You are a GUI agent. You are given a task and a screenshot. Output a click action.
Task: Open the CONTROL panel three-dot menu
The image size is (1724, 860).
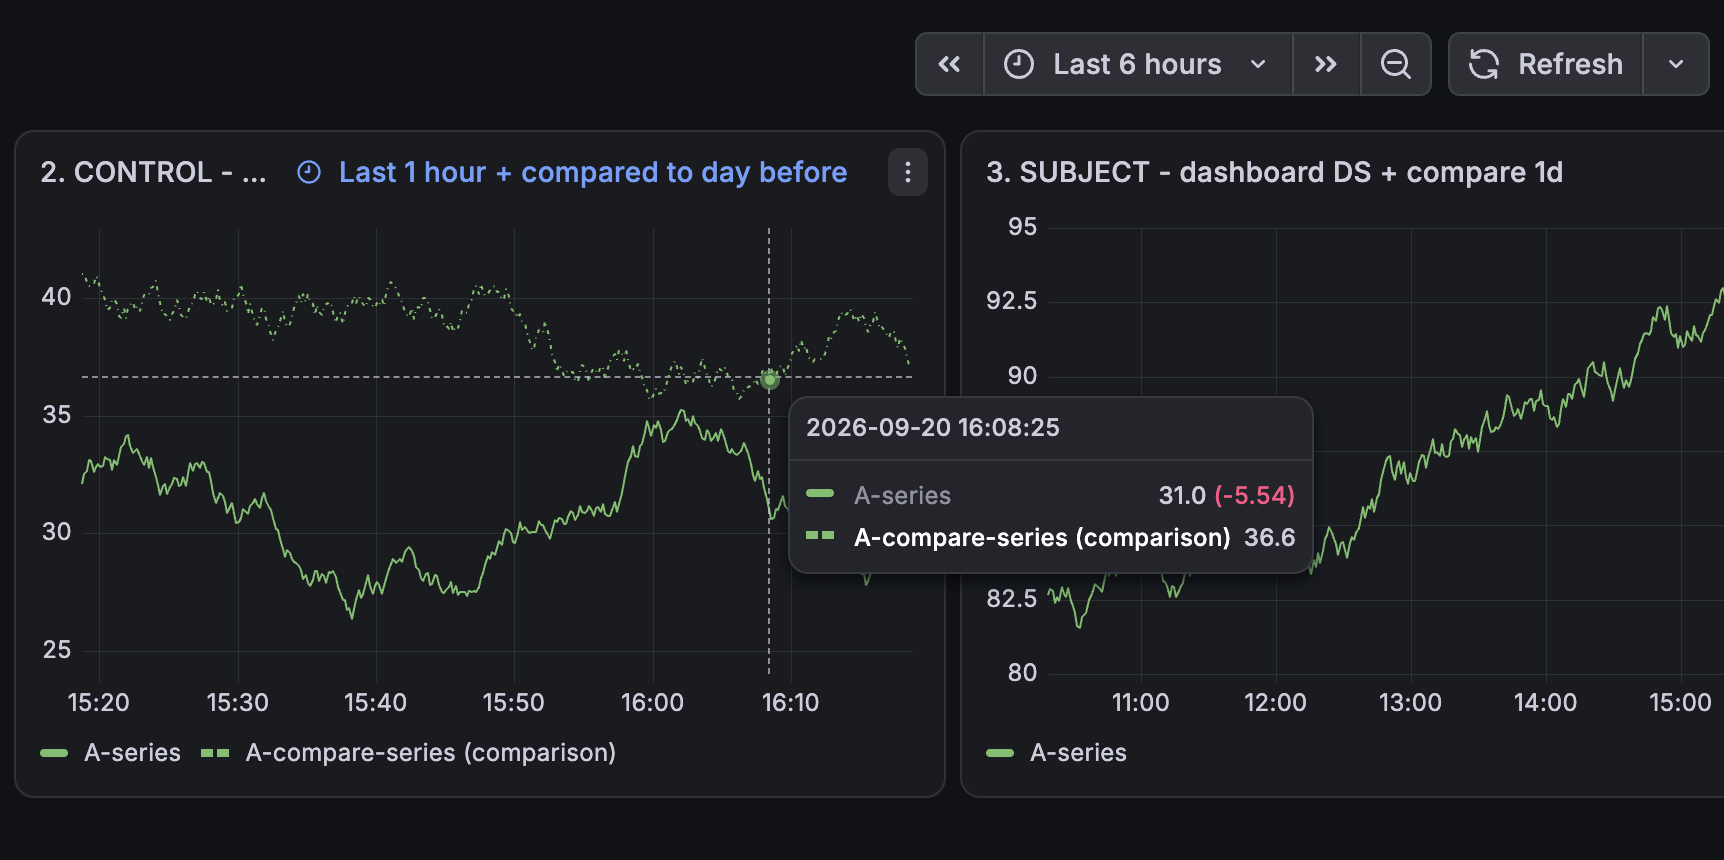point(908,172)
